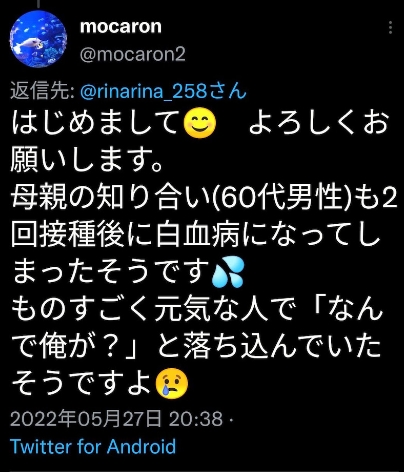Click the smiling face emoji

coord(200,123)
